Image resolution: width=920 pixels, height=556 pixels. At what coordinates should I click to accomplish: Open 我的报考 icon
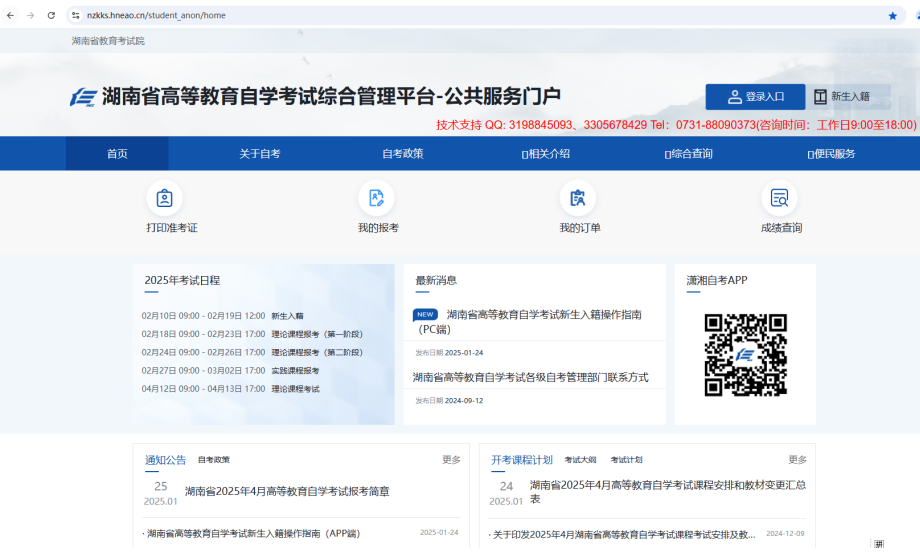tap(377, 198)
